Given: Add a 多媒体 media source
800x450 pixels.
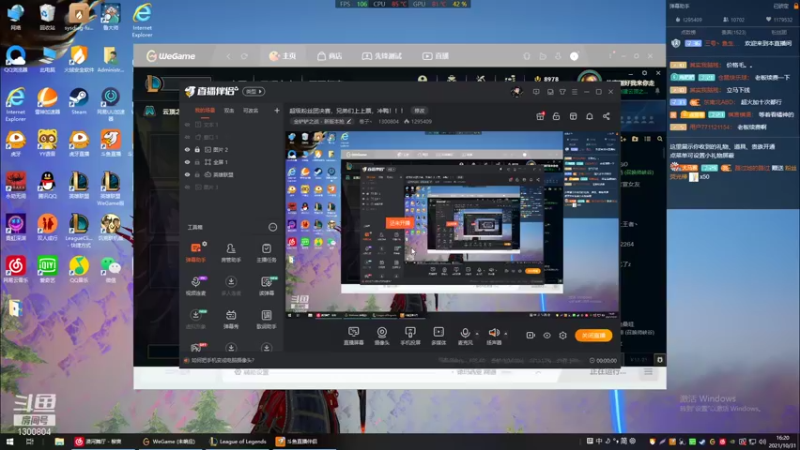Looking at the screenshot, I should [x=439, y=336].
